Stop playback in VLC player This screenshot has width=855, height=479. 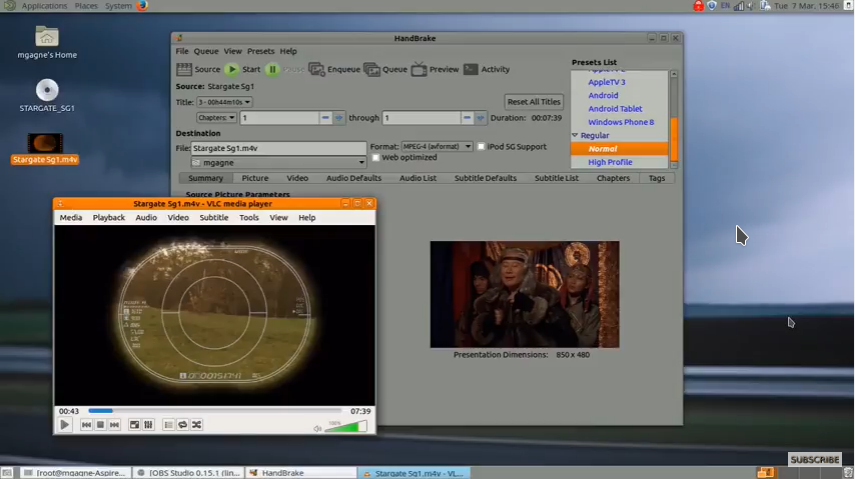pos(101,425)
